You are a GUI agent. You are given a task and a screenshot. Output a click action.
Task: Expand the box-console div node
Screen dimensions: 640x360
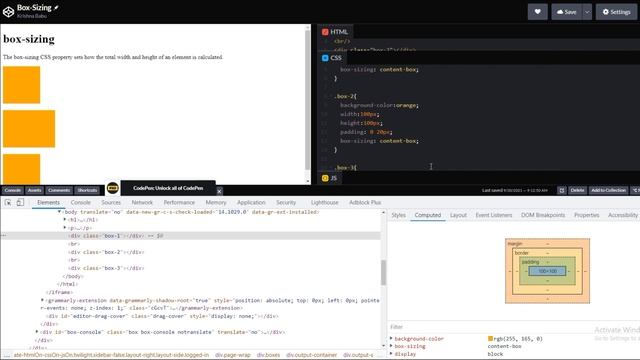click(x=37, y=332)
